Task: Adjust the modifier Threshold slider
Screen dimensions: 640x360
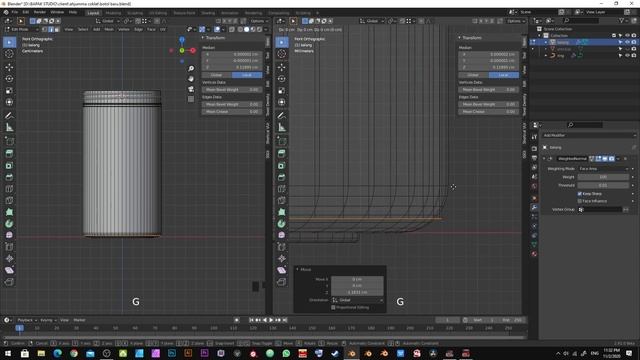Action: click(603, 185)
